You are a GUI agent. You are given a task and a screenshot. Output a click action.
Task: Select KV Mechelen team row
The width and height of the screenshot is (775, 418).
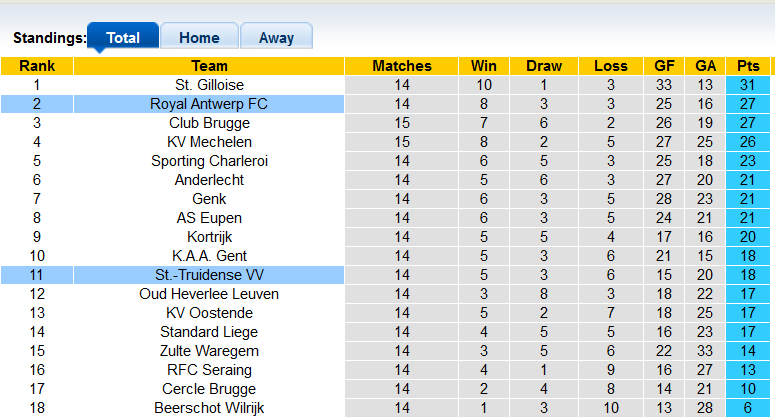click(209, 142)
